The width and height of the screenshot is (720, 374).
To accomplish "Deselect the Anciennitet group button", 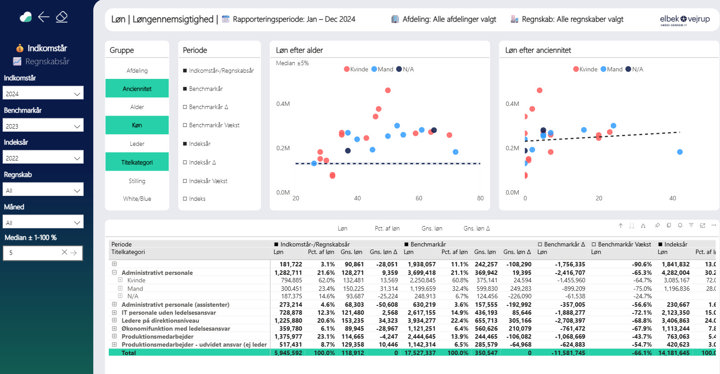I will tap(137, 88).
